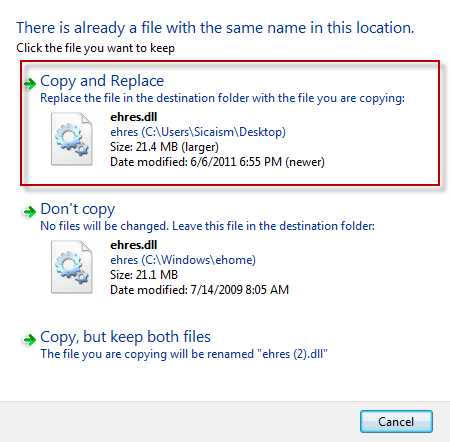Click the 'Size: 21.4 MB (larger)' text

click(164, 147)
